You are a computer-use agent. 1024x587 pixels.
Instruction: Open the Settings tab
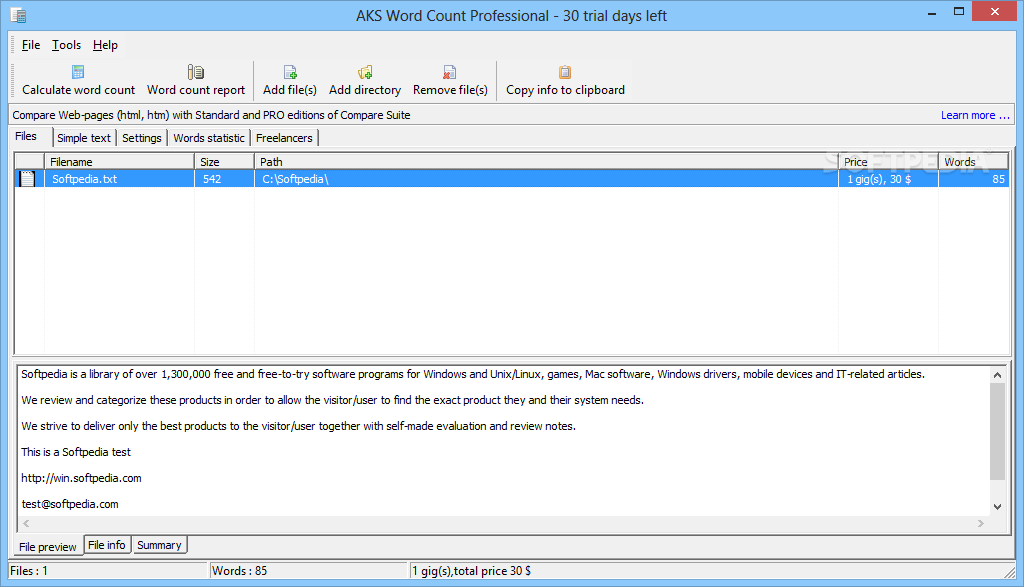(x=142, y=138)
